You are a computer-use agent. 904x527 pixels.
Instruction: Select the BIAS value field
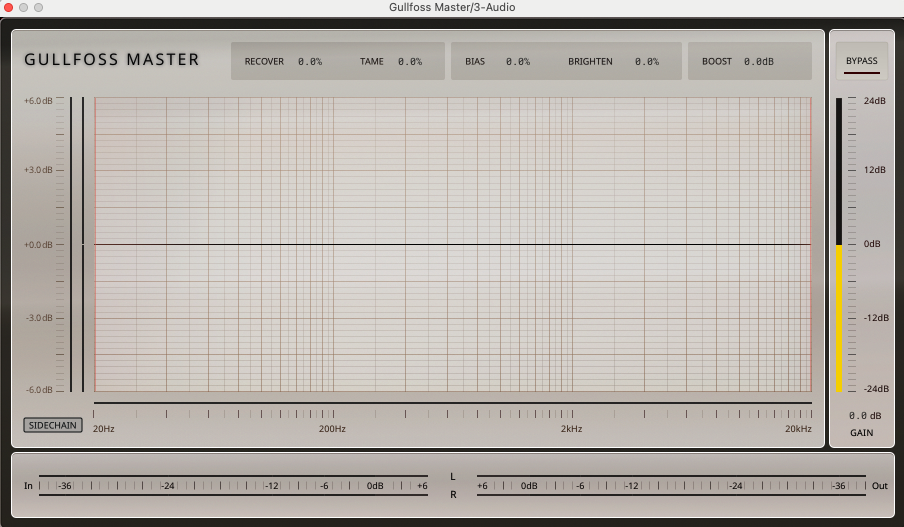(517, 62)
